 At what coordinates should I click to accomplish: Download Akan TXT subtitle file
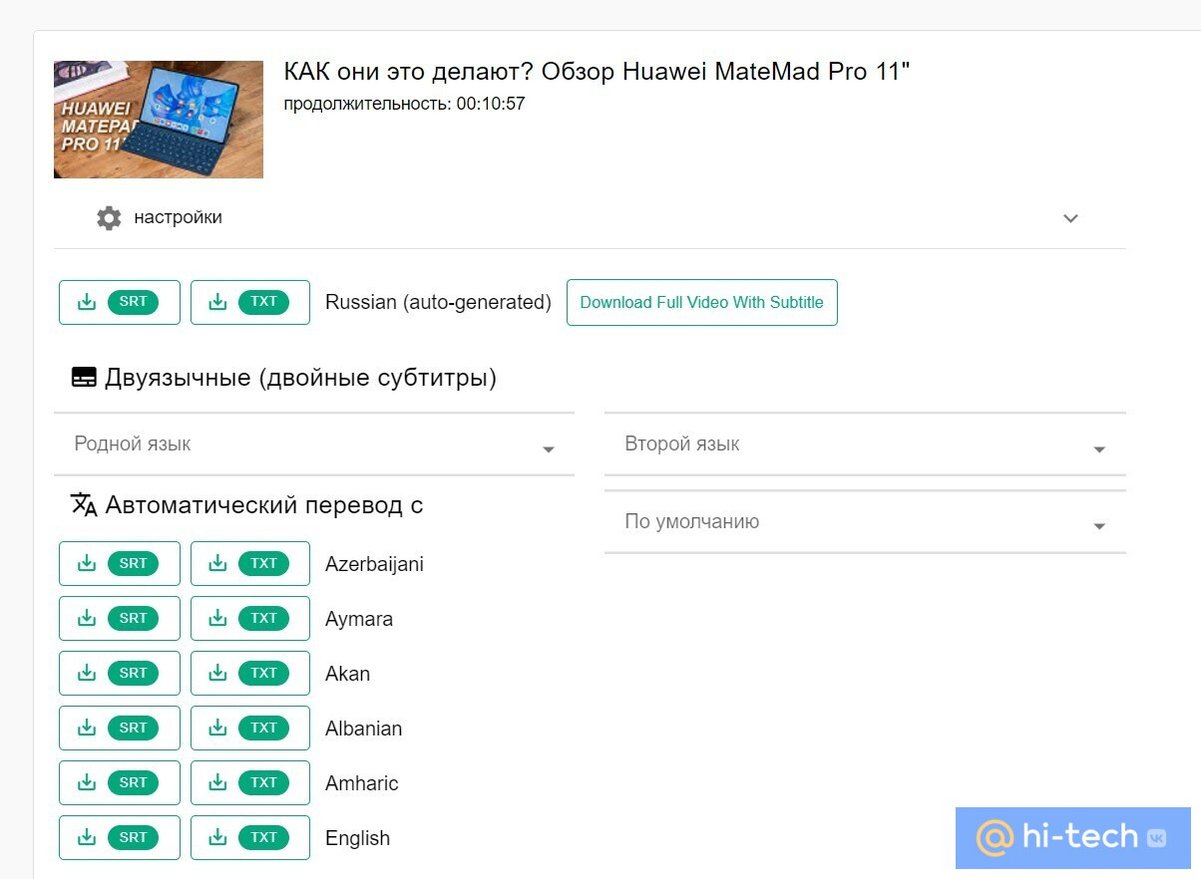click(x=250, y=673)
